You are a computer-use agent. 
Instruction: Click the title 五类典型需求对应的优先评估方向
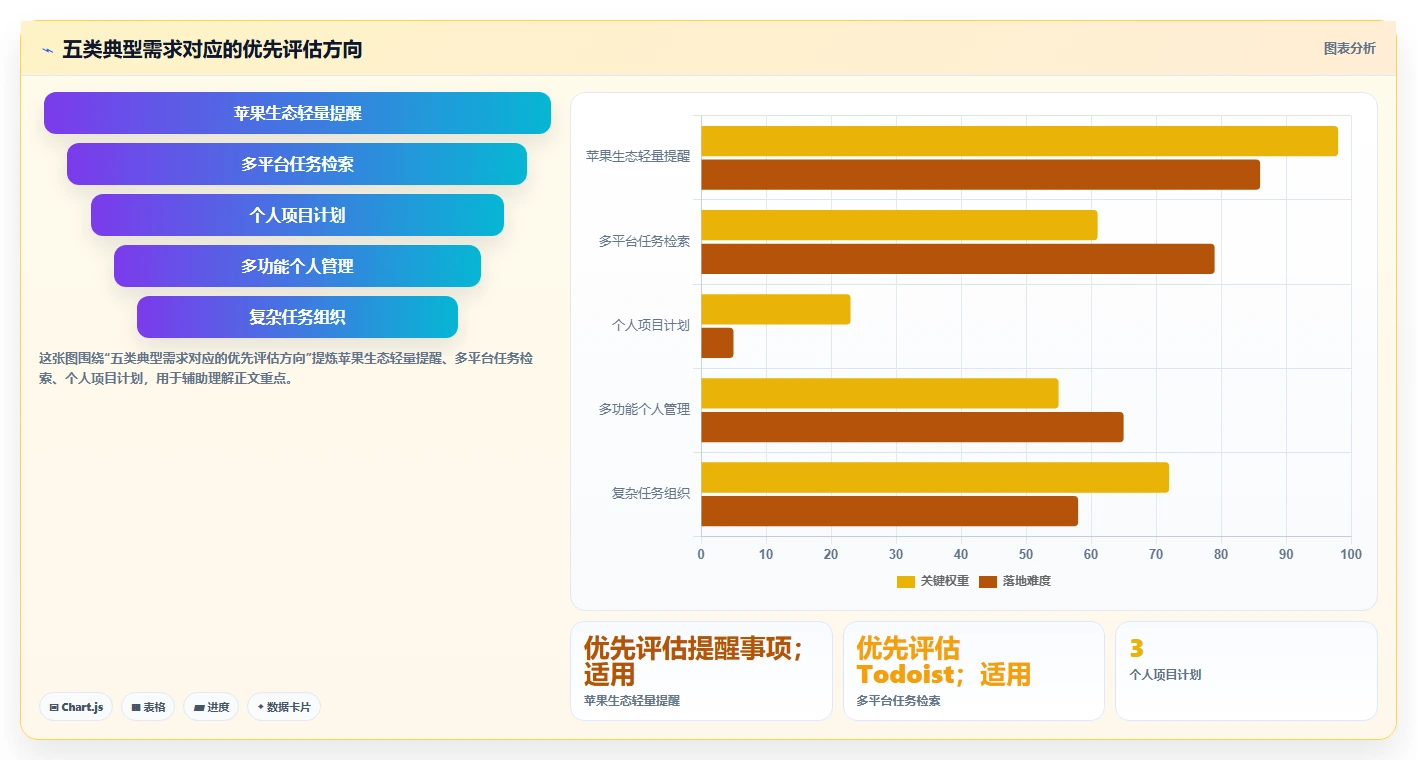(x=212, y=49)
